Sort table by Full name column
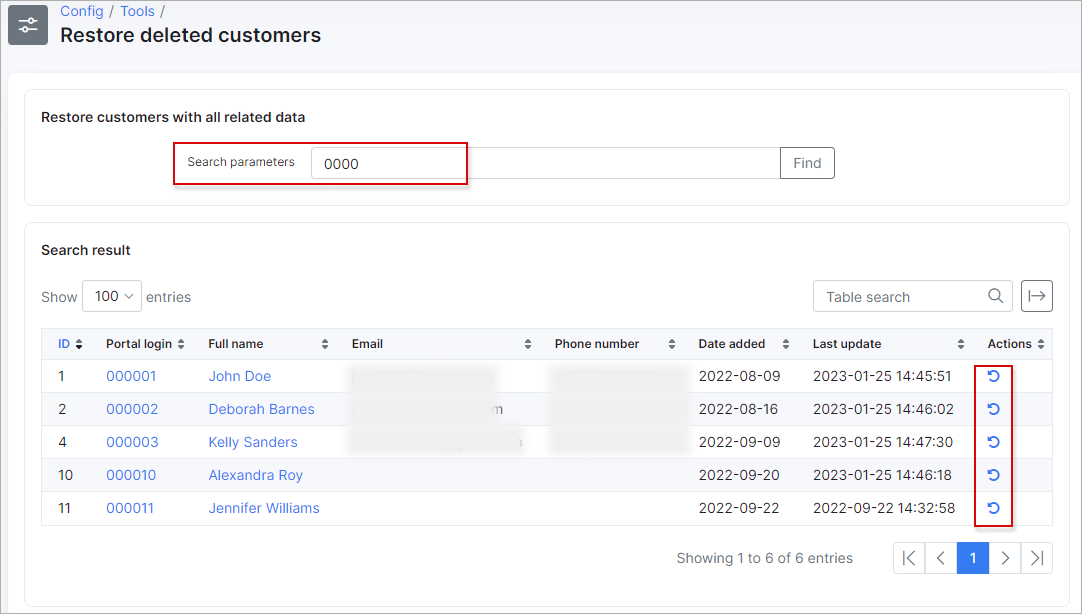The width and height of the screenshot is (1082, 614). tap(268, 344)
